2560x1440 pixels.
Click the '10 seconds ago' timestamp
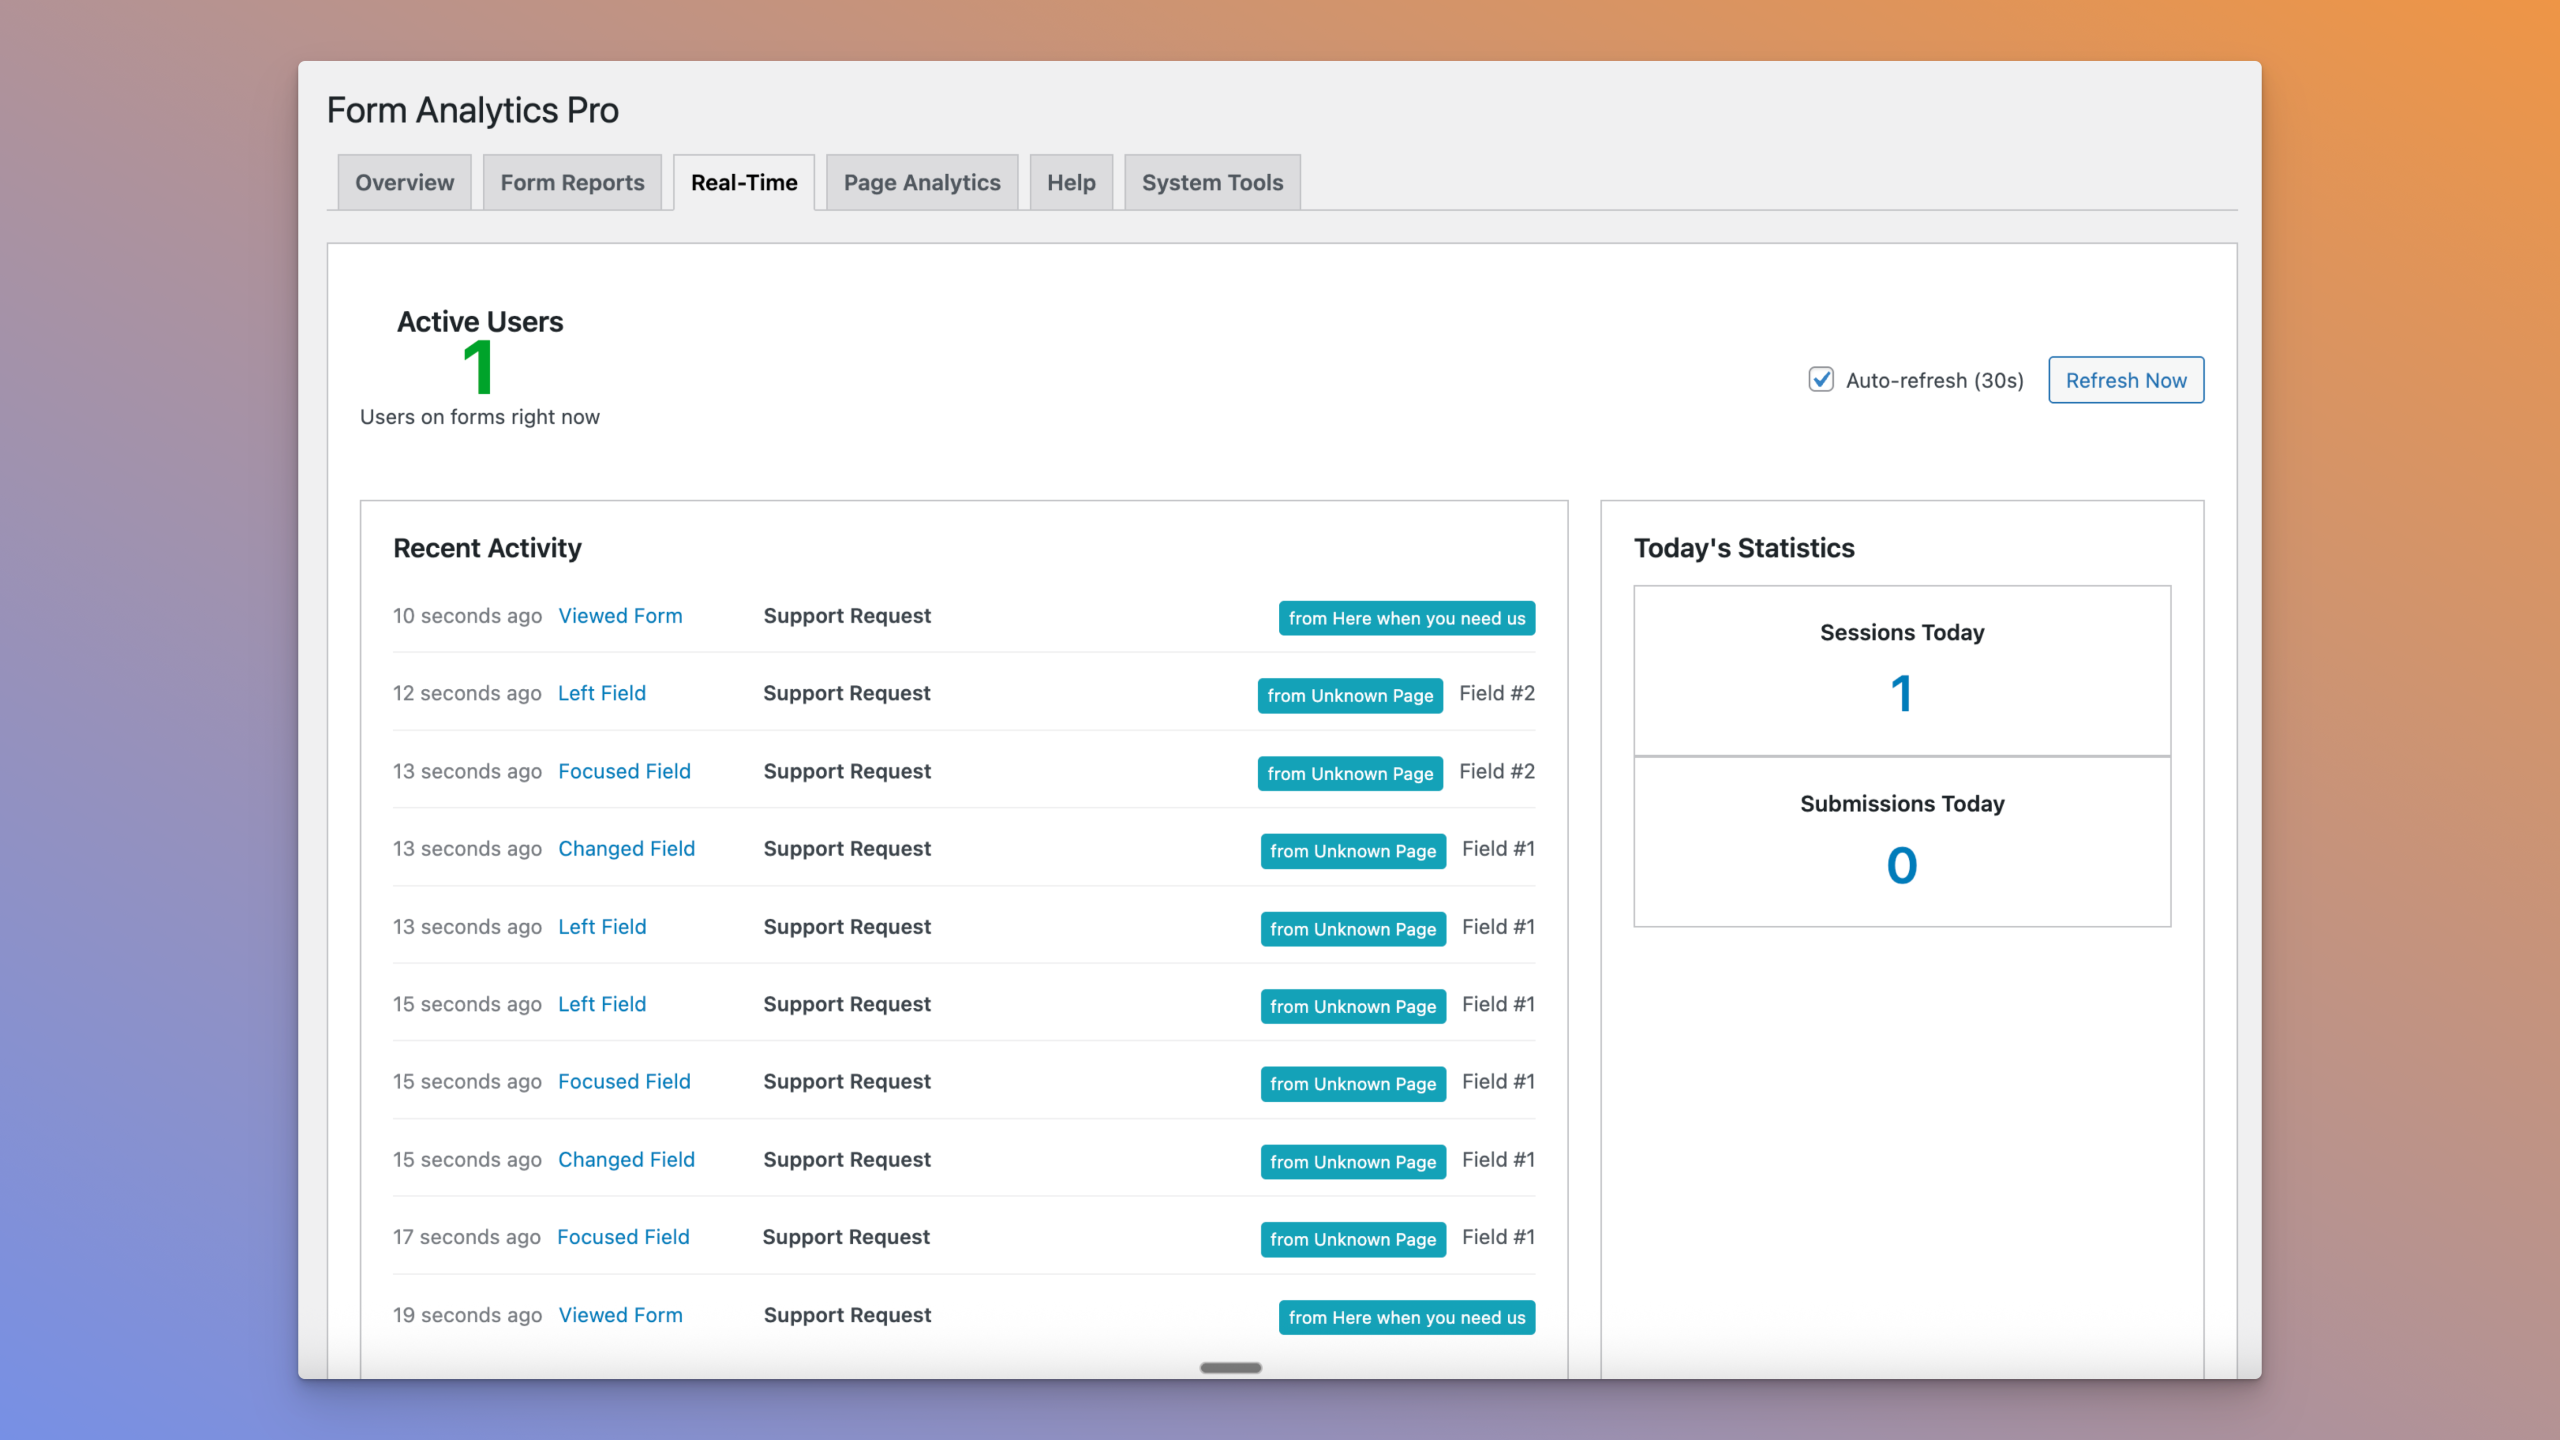tap(467, 616)
